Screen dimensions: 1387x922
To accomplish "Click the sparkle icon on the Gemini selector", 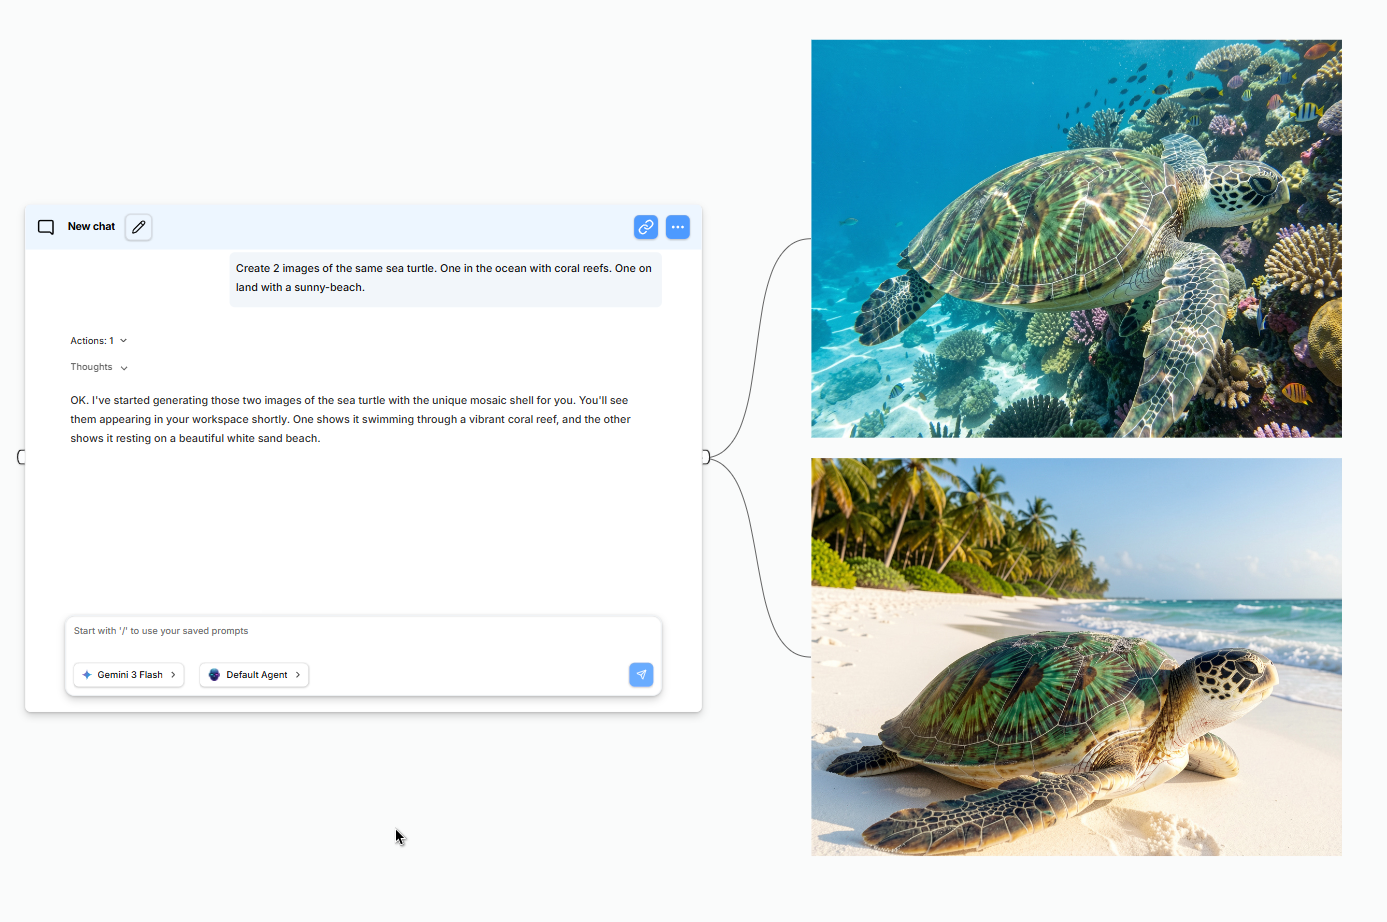I will pyautogui.click(x=86, y=675).
